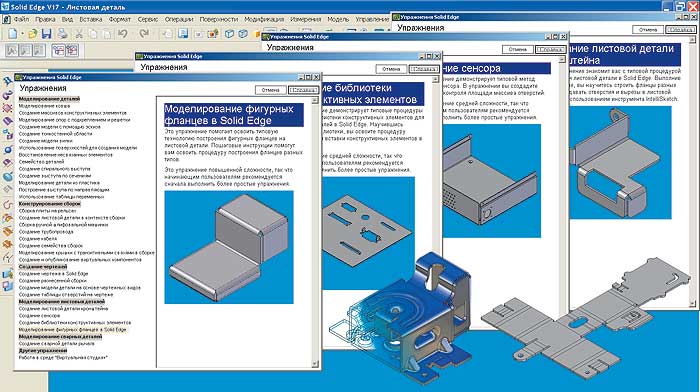The image size is (700, 392).
Task: Click the Redo arrow icon
Action: (143, 34)
